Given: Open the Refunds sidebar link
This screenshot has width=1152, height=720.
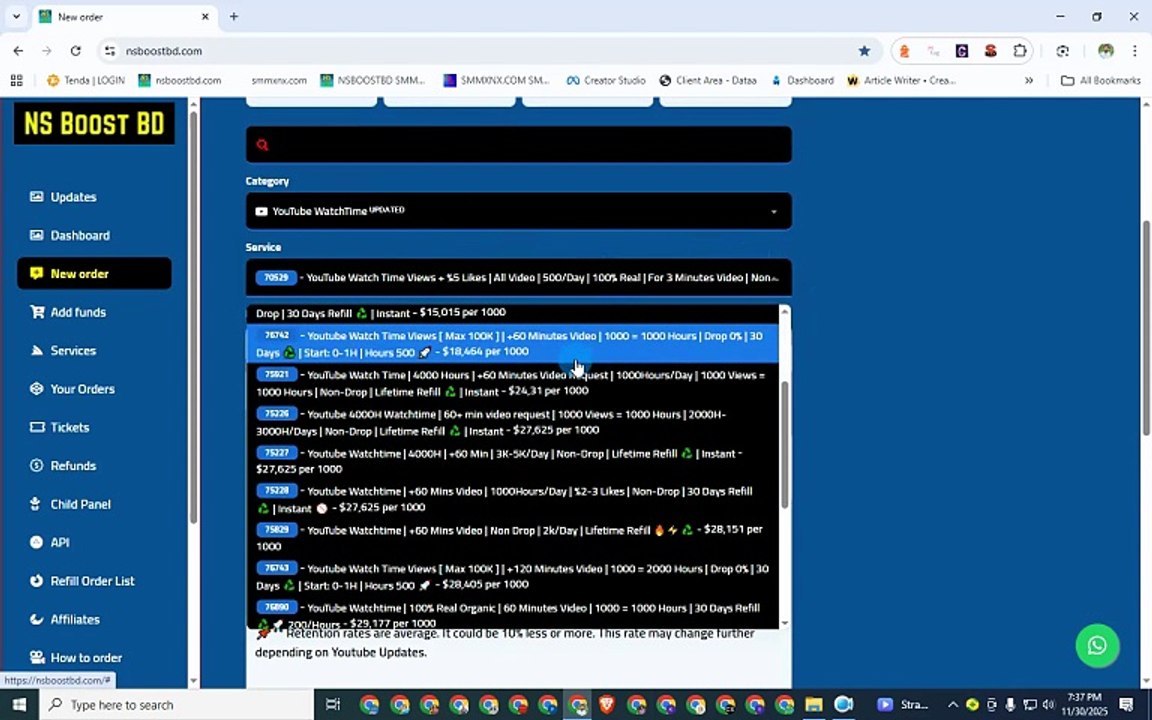Looking at the screenshot, I should pos(73,466).
